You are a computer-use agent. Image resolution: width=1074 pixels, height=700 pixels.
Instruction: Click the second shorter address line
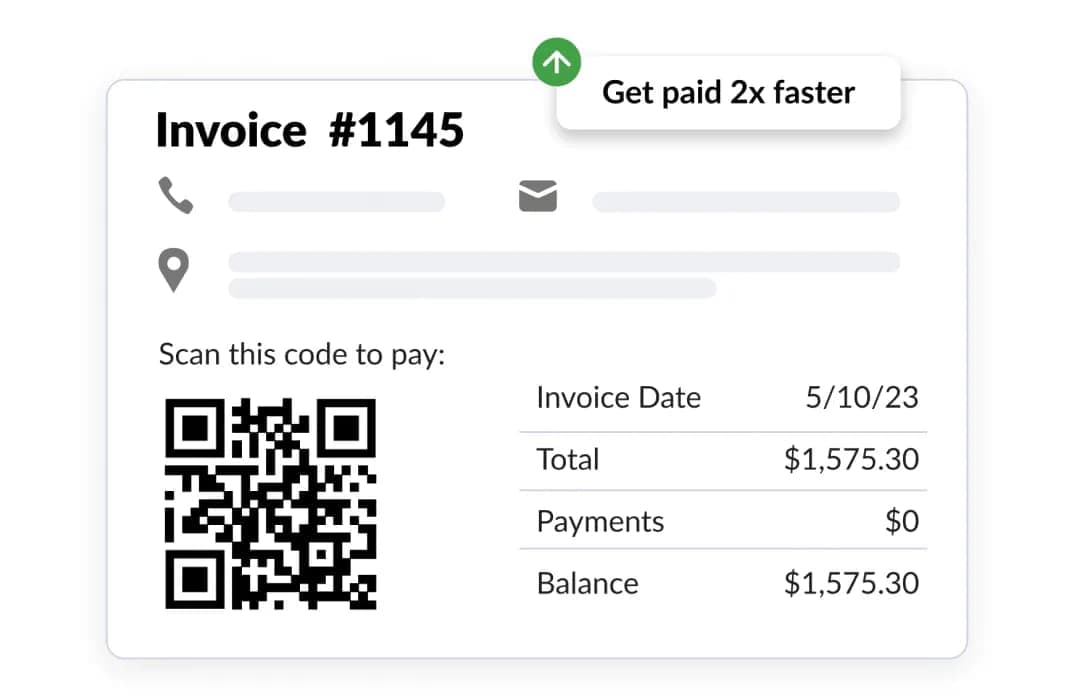coord(472,289)
